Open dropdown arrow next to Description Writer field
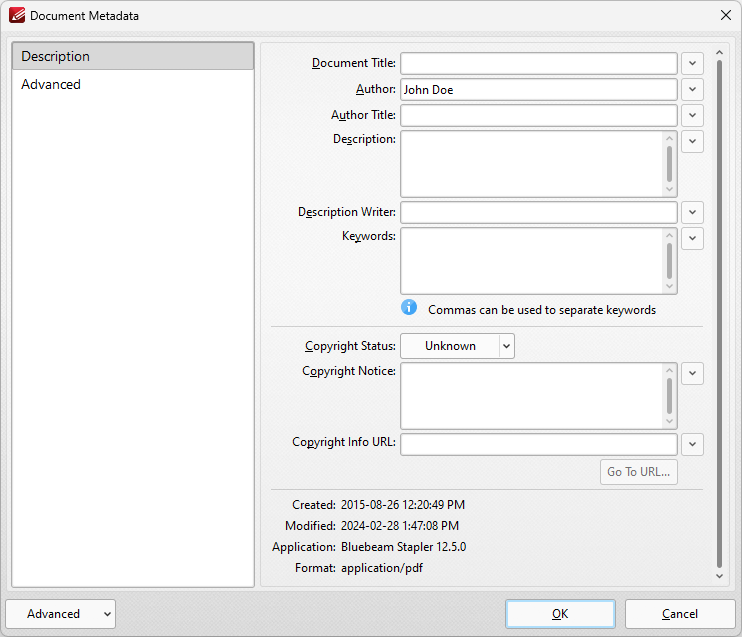The height and width of the screenshot is (637, 742). [x=692, y=212]
